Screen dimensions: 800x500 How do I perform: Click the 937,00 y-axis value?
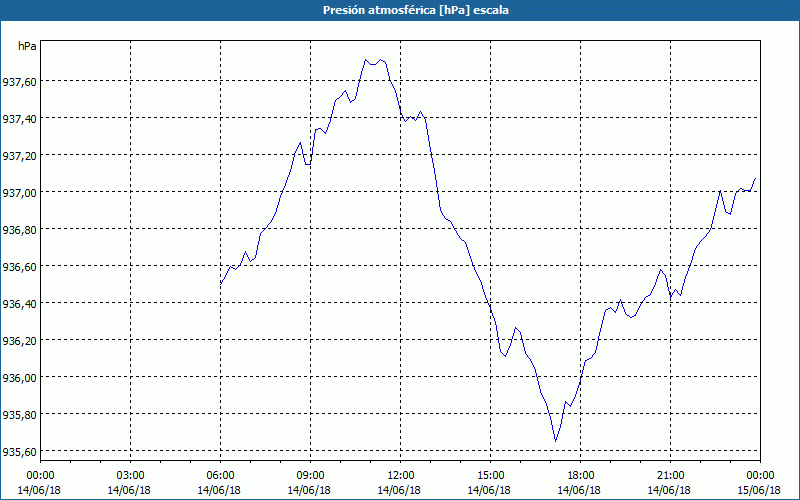tap(19, 193)
